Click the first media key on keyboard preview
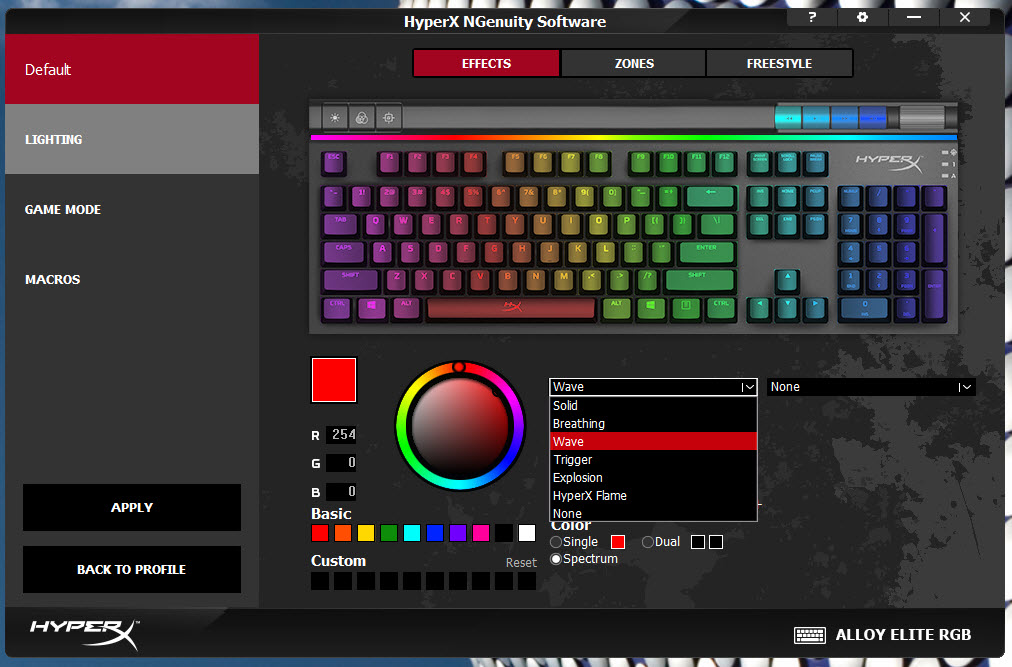The image size is (1012, 667). click(788, 118)
